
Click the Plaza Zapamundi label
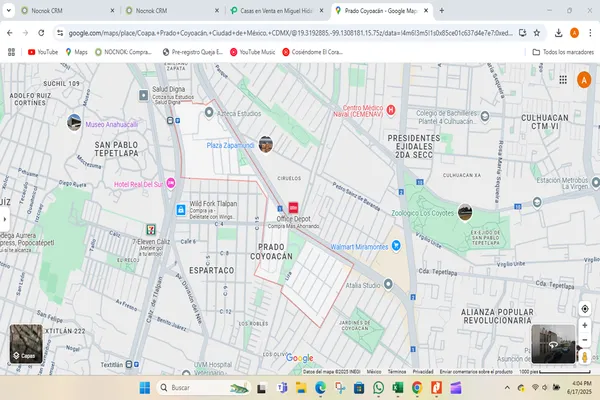coord(230,145)
